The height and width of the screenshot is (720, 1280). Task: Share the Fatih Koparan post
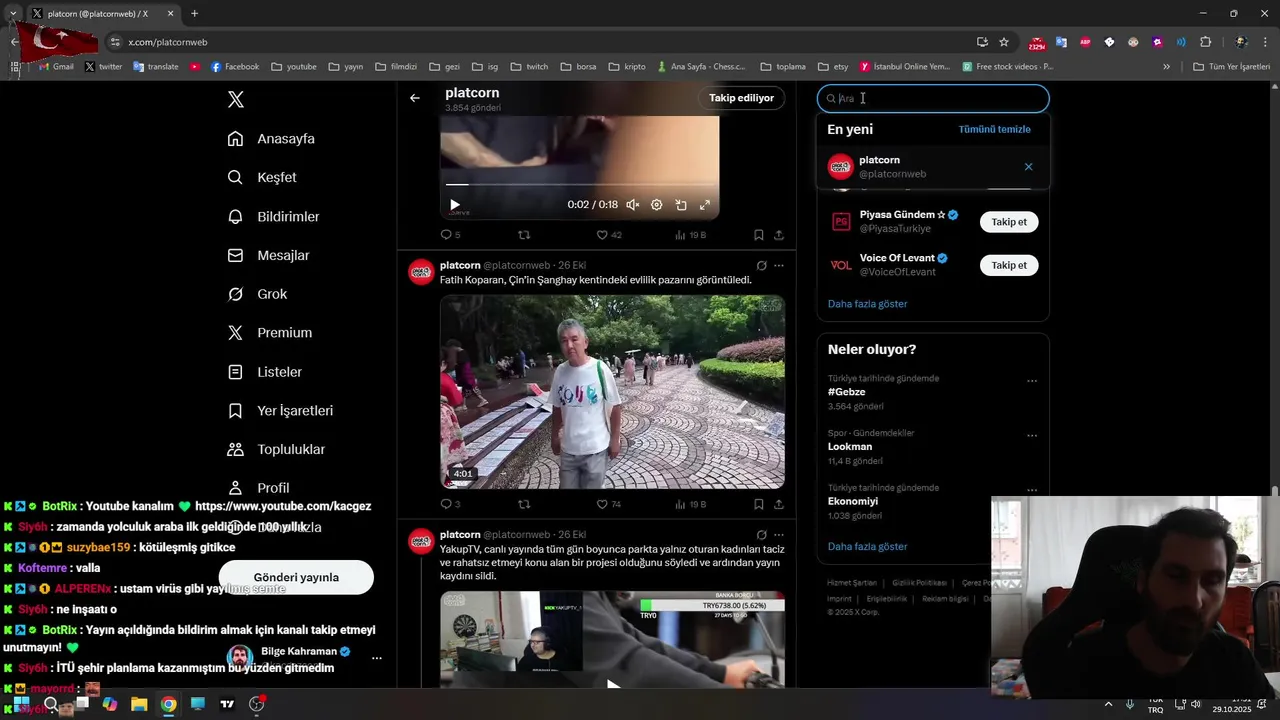pyautogui.click(x=779, y=504)
